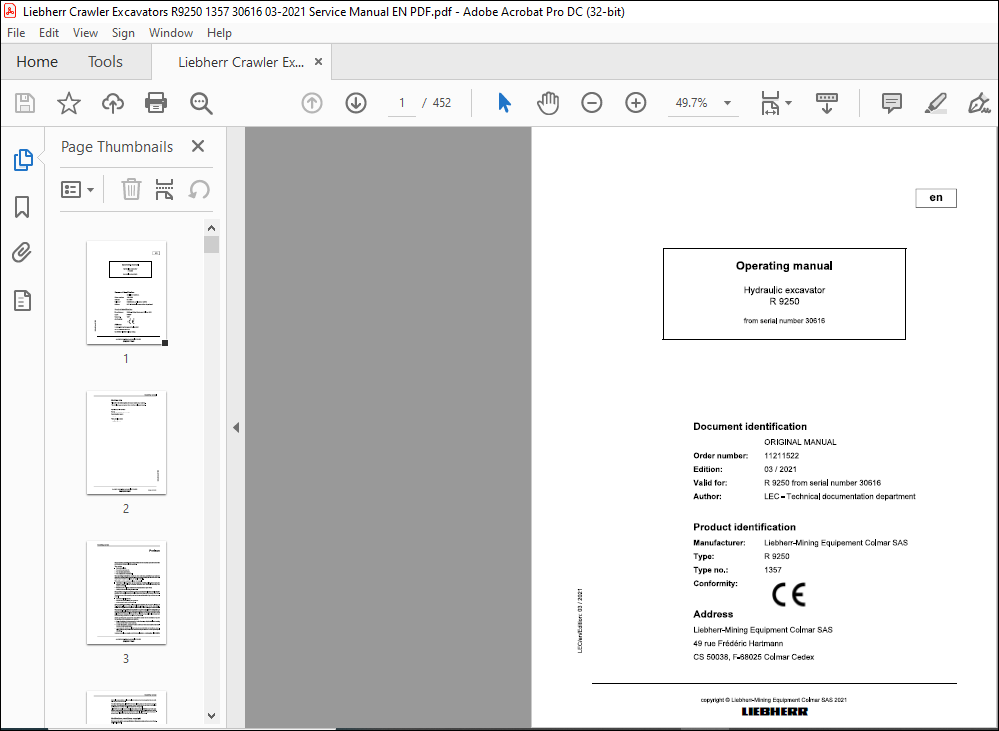This screenshot has height=731, width=999.
Task: Zoom in with plus button
Action: coord(635,103)
